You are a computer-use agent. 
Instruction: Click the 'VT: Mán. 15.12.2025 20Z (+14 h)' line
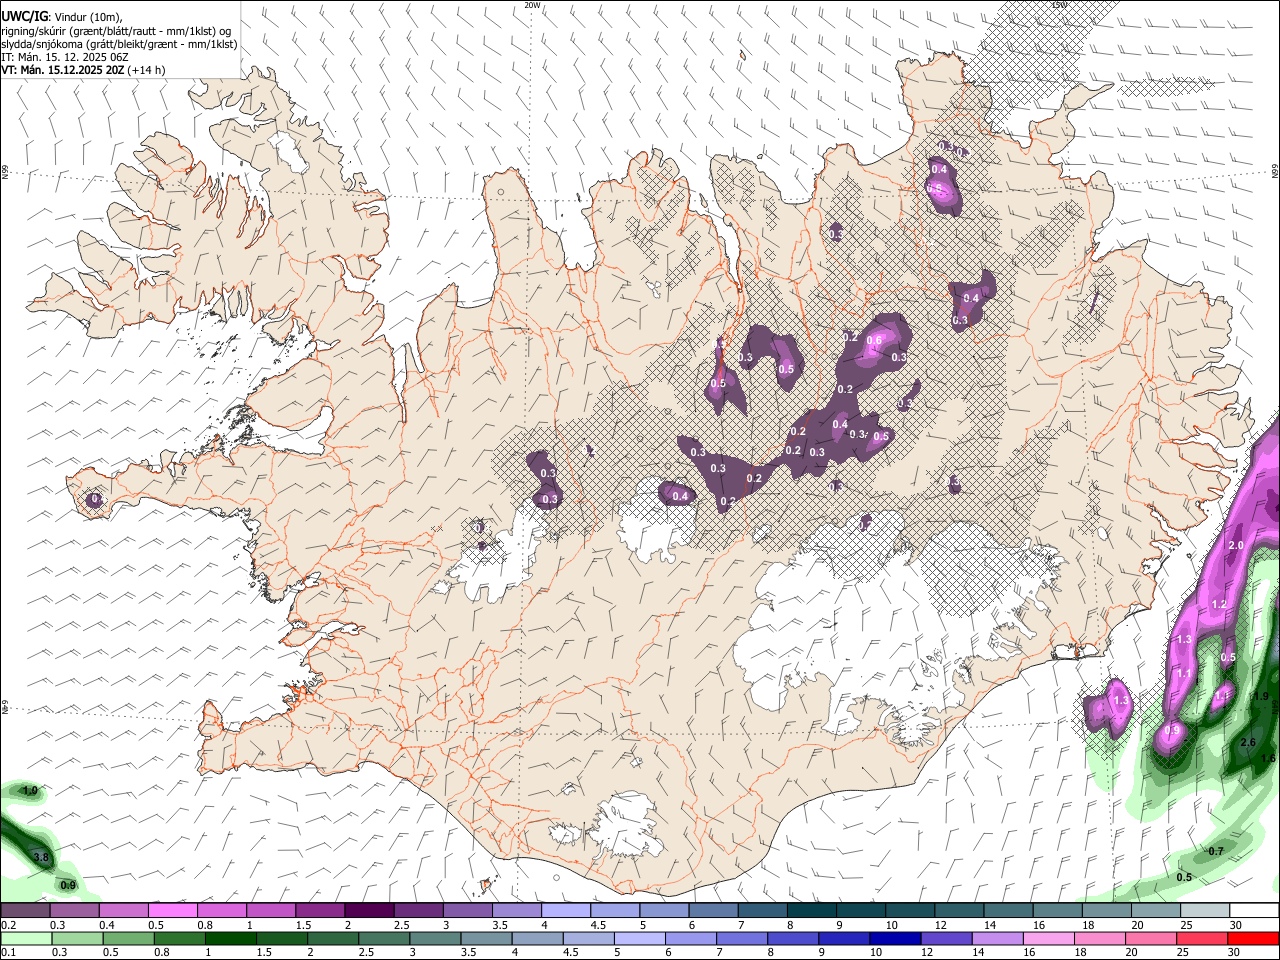[x=83, y=70]
